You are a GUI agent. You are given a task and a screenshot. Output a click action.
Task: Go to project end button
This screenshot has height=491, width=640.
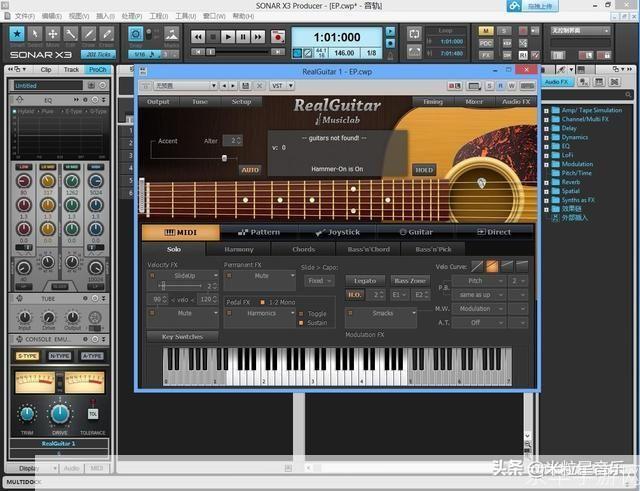(x=278, y=52)
